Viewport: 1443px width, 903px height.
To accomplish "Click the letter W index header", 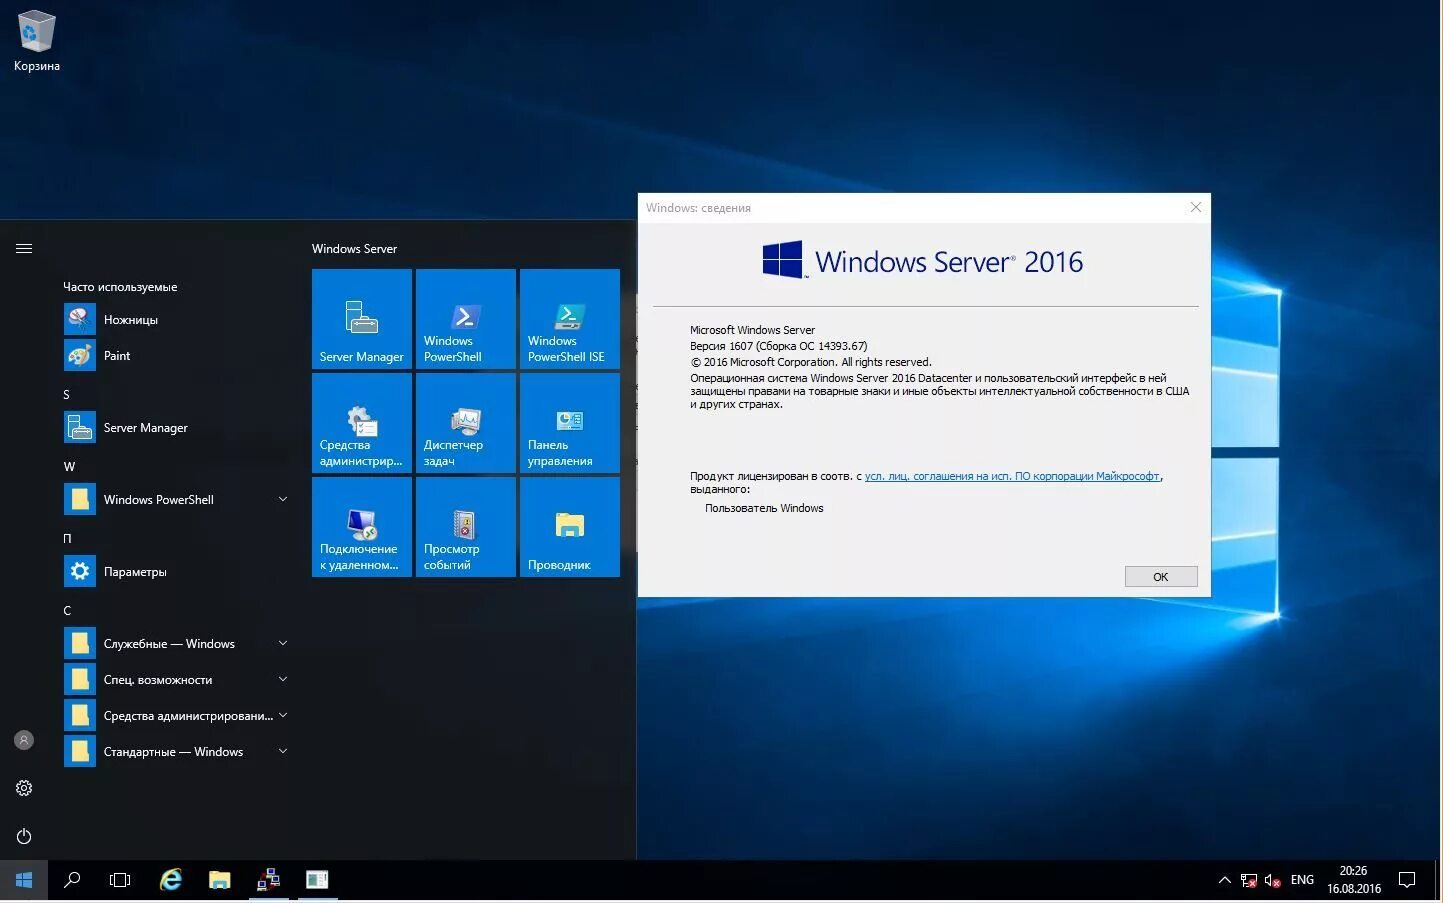I will [x=69, y=467].
